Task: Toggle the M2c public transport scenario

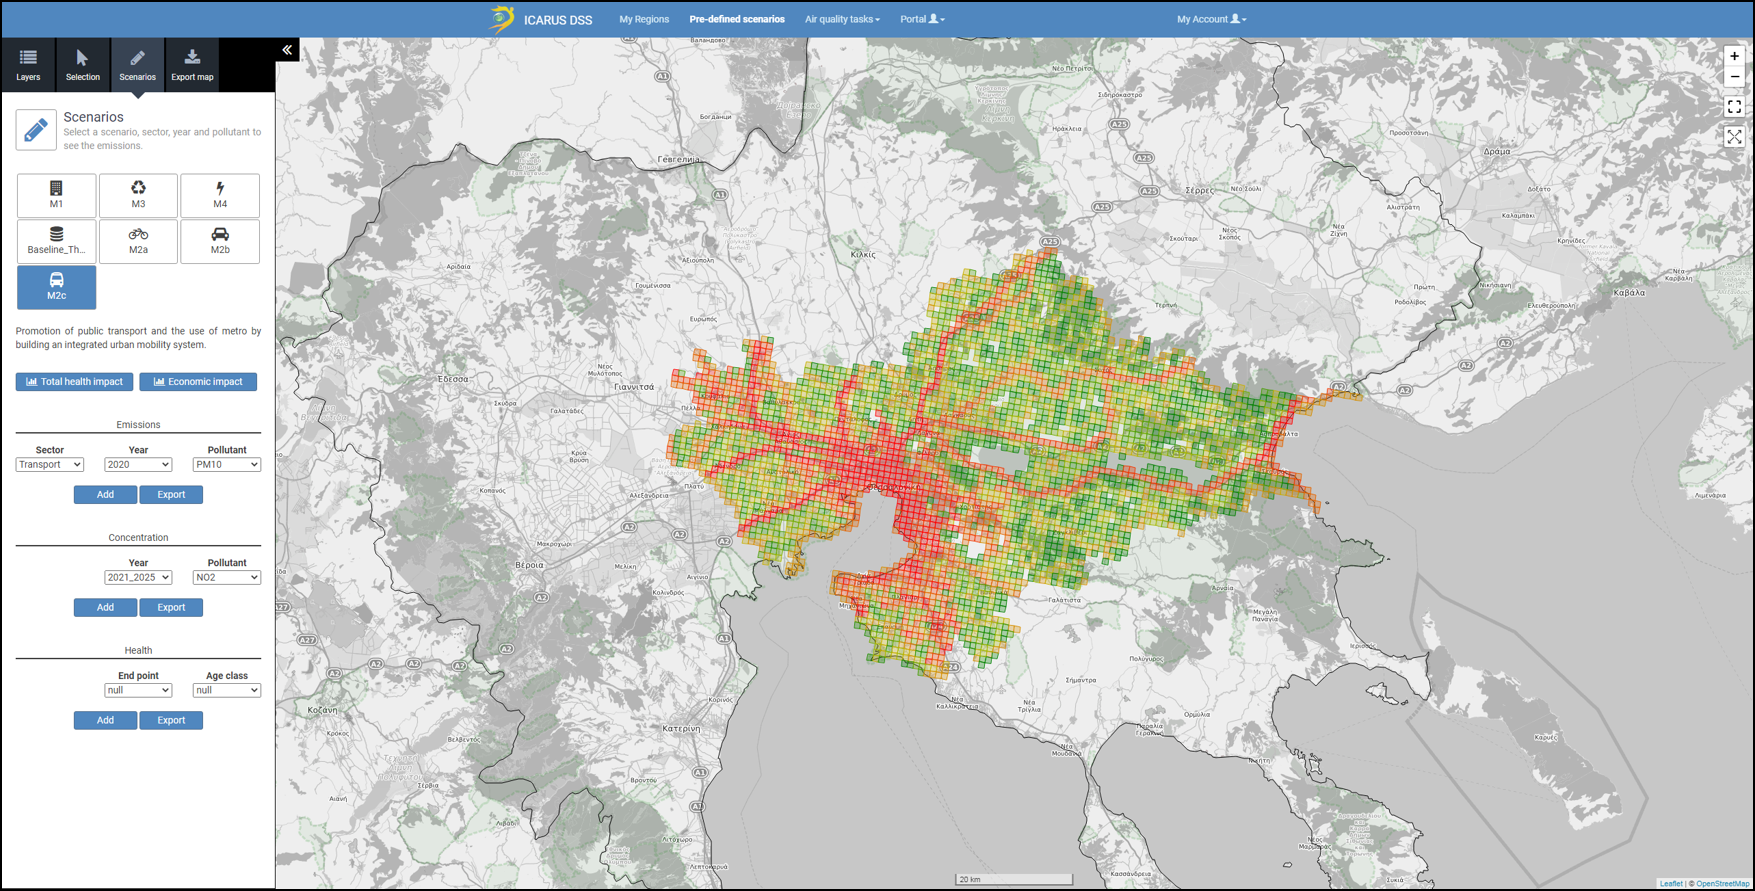Action: pos(56,287)
